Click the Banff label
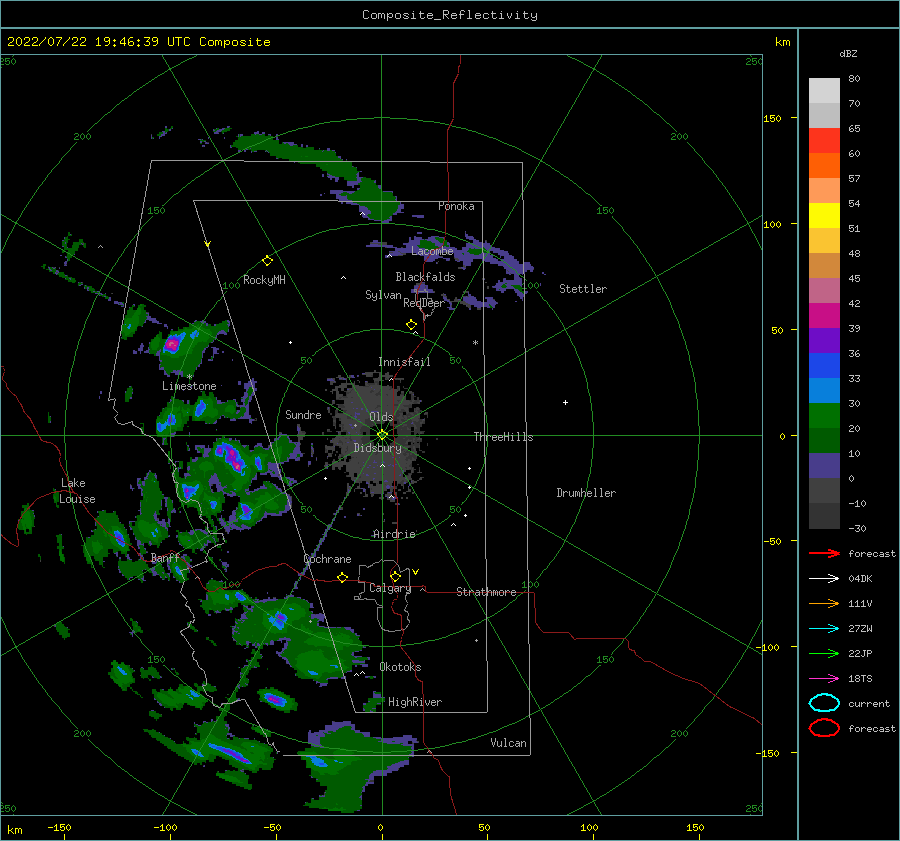Screen dimensions: 900x841 click(165, 558)
